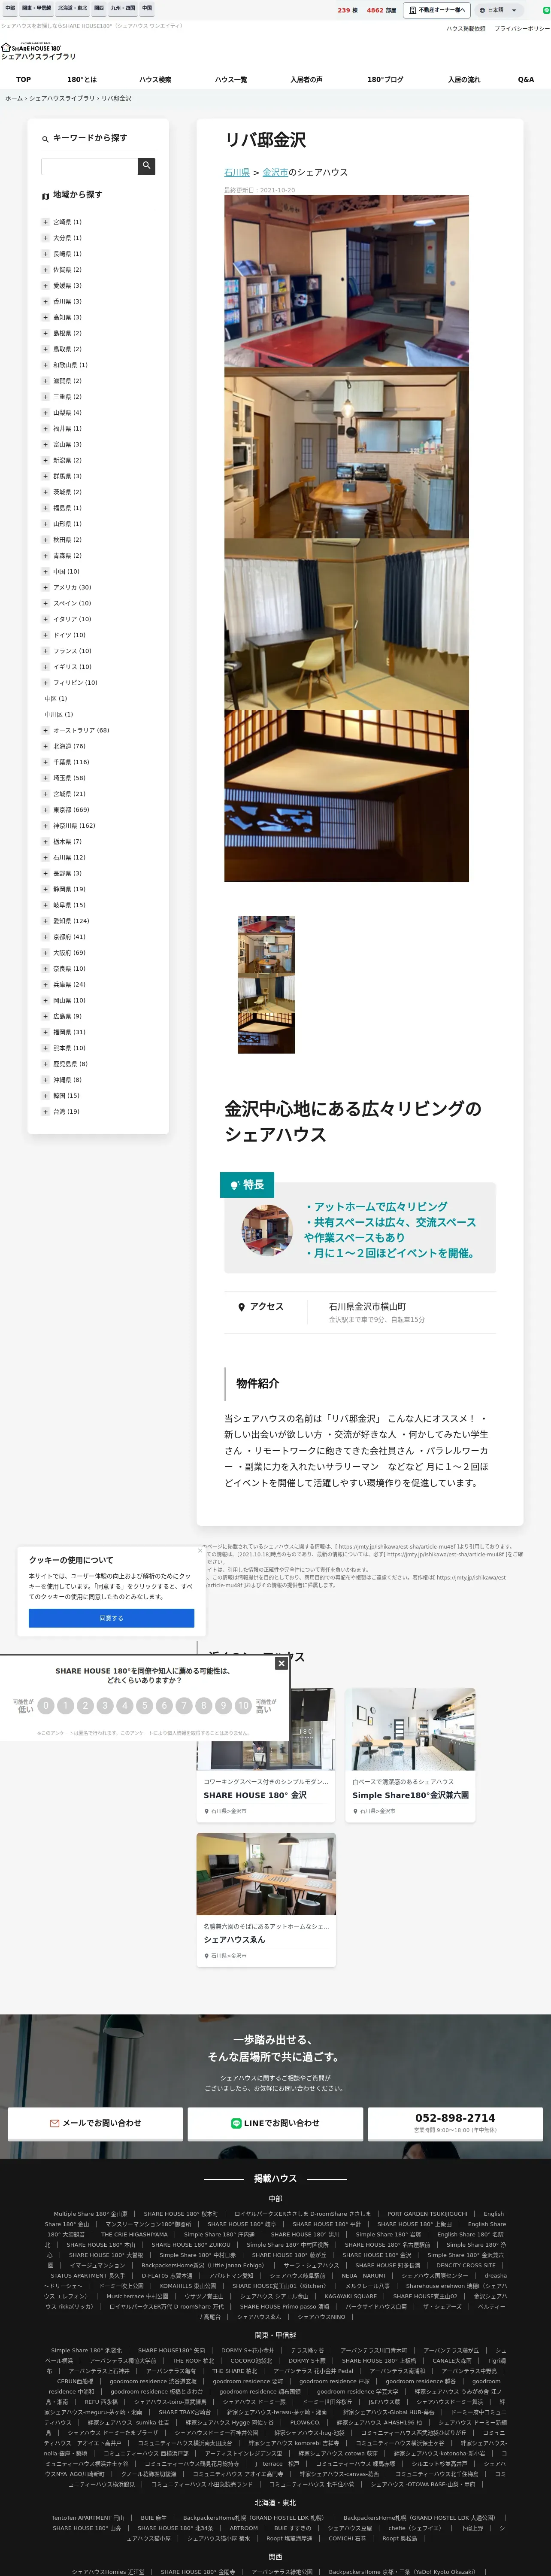Image resolution: width=551 pixels, height=2576 pixels.
Task: Expand the 宮崎県 (1) region
Action: (45, 222)
